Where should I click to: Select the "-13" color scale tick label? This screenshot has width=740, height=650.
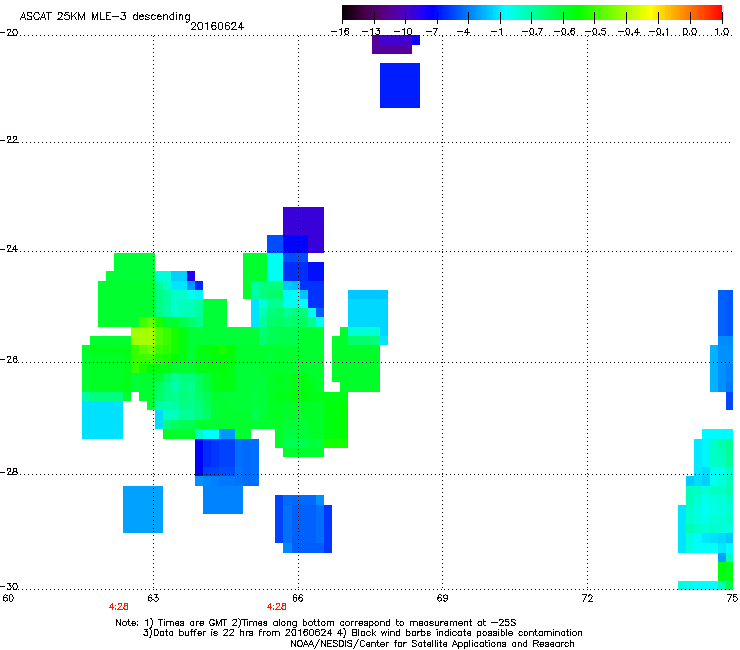(x=371, y=32)
